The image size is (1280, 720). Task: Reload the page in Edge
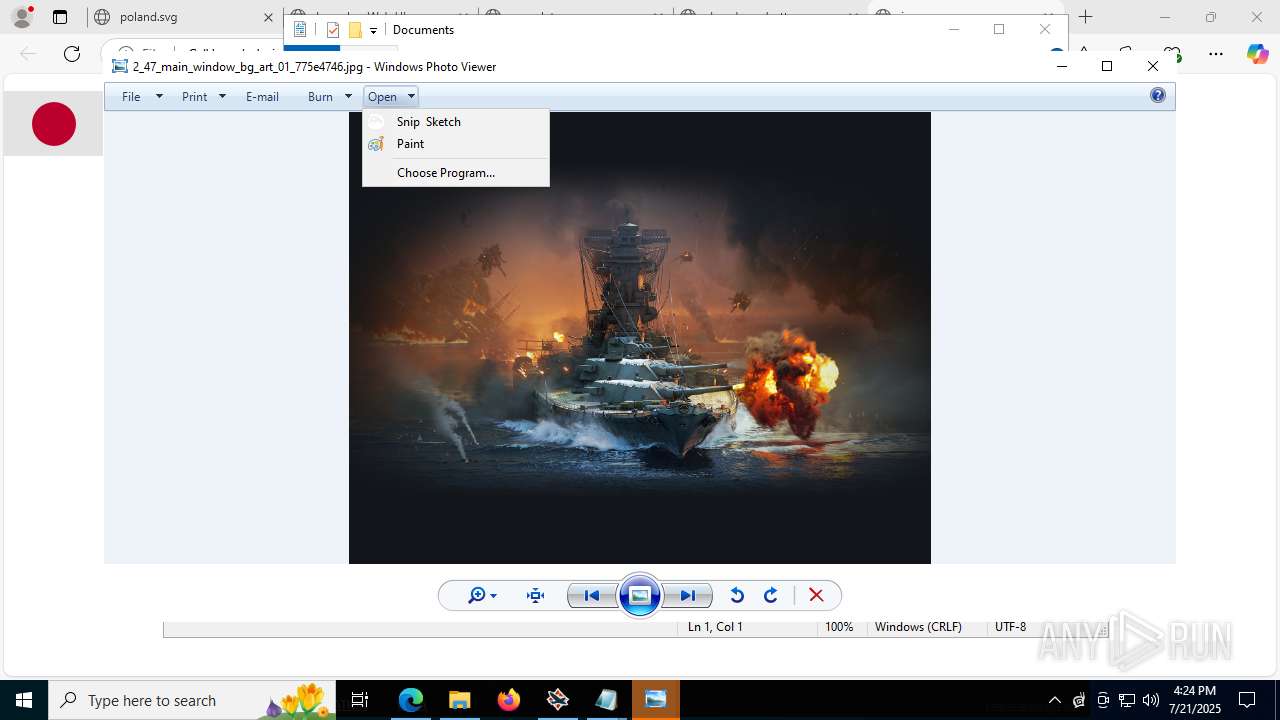click(72, 54)
